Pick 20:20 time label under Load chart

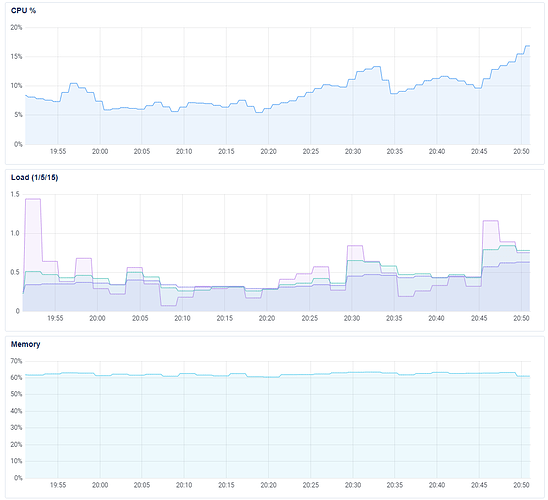click(267, 318)
